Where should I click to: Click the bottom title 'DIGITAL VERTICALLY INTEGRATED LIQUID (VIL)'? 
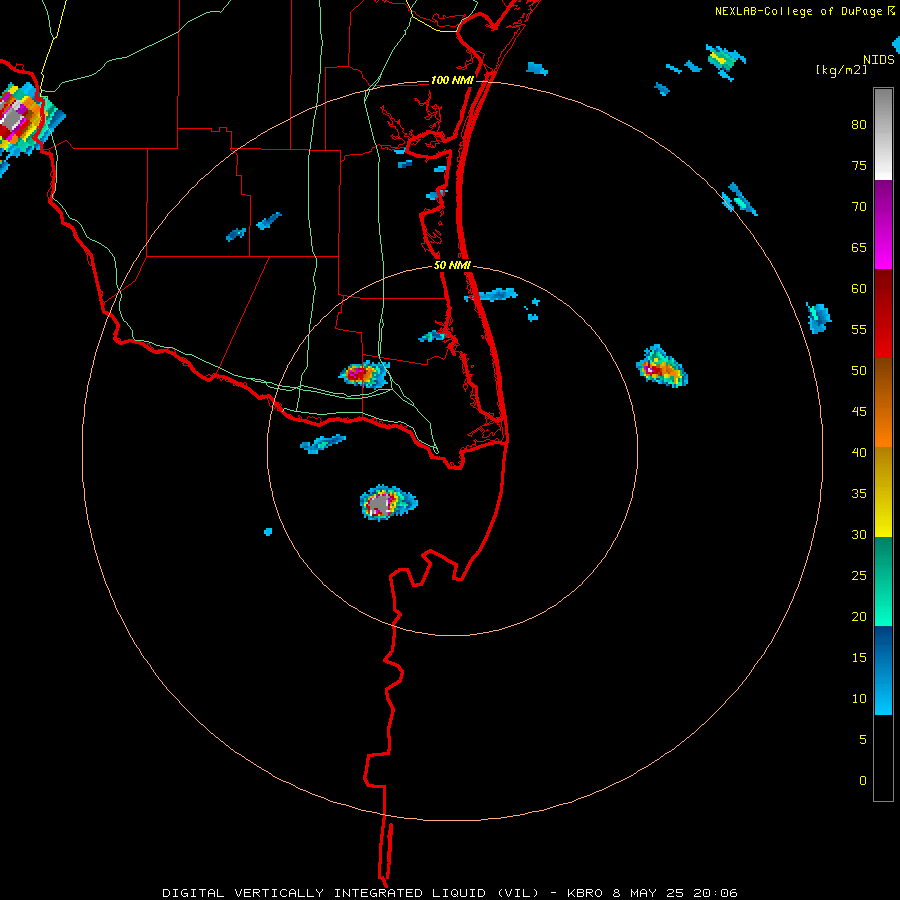tap(350, 893)
